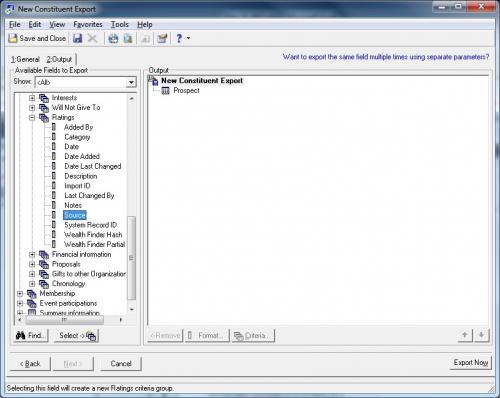Screen dimensions: 500x398
Task: Click the Ratings group icon
Action: 44,118
